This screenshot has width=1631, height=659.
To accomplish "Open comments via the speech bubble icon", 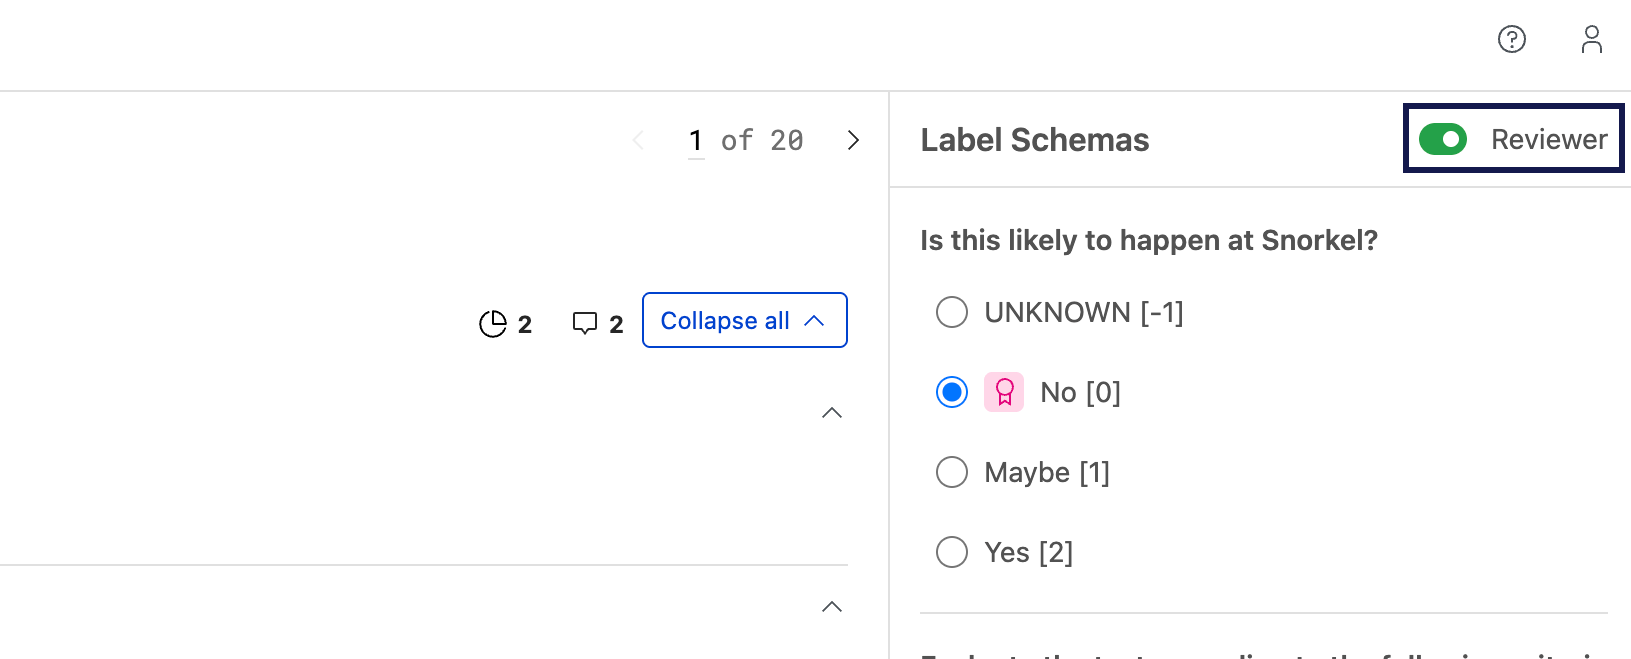I will (585, 322).
